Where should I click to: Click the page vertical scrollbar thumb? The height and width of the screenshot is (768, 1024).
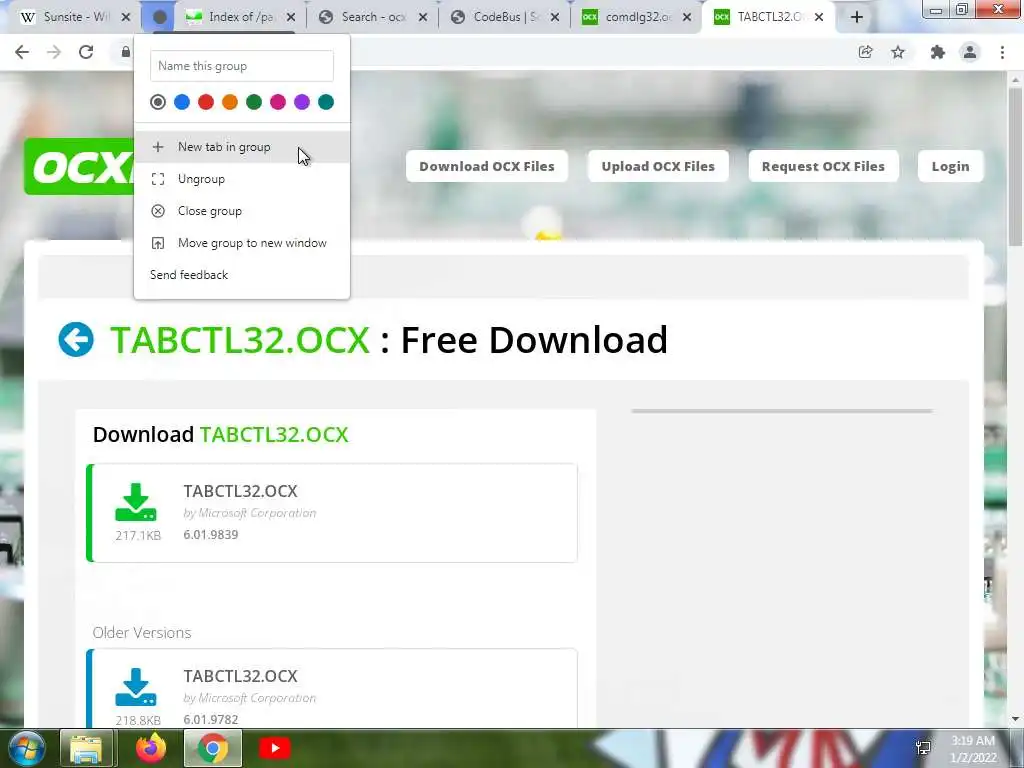[x=1016, y=167]
